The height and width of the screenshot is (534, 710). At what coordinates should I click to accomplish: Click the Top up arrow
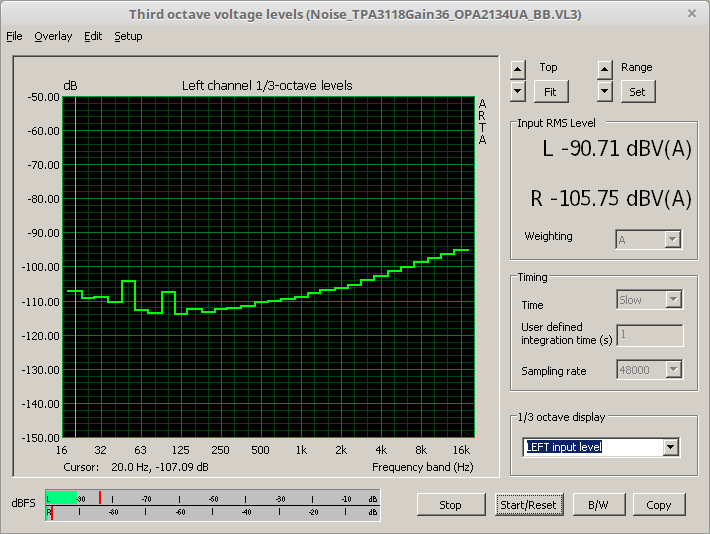[x=517, y=69]
